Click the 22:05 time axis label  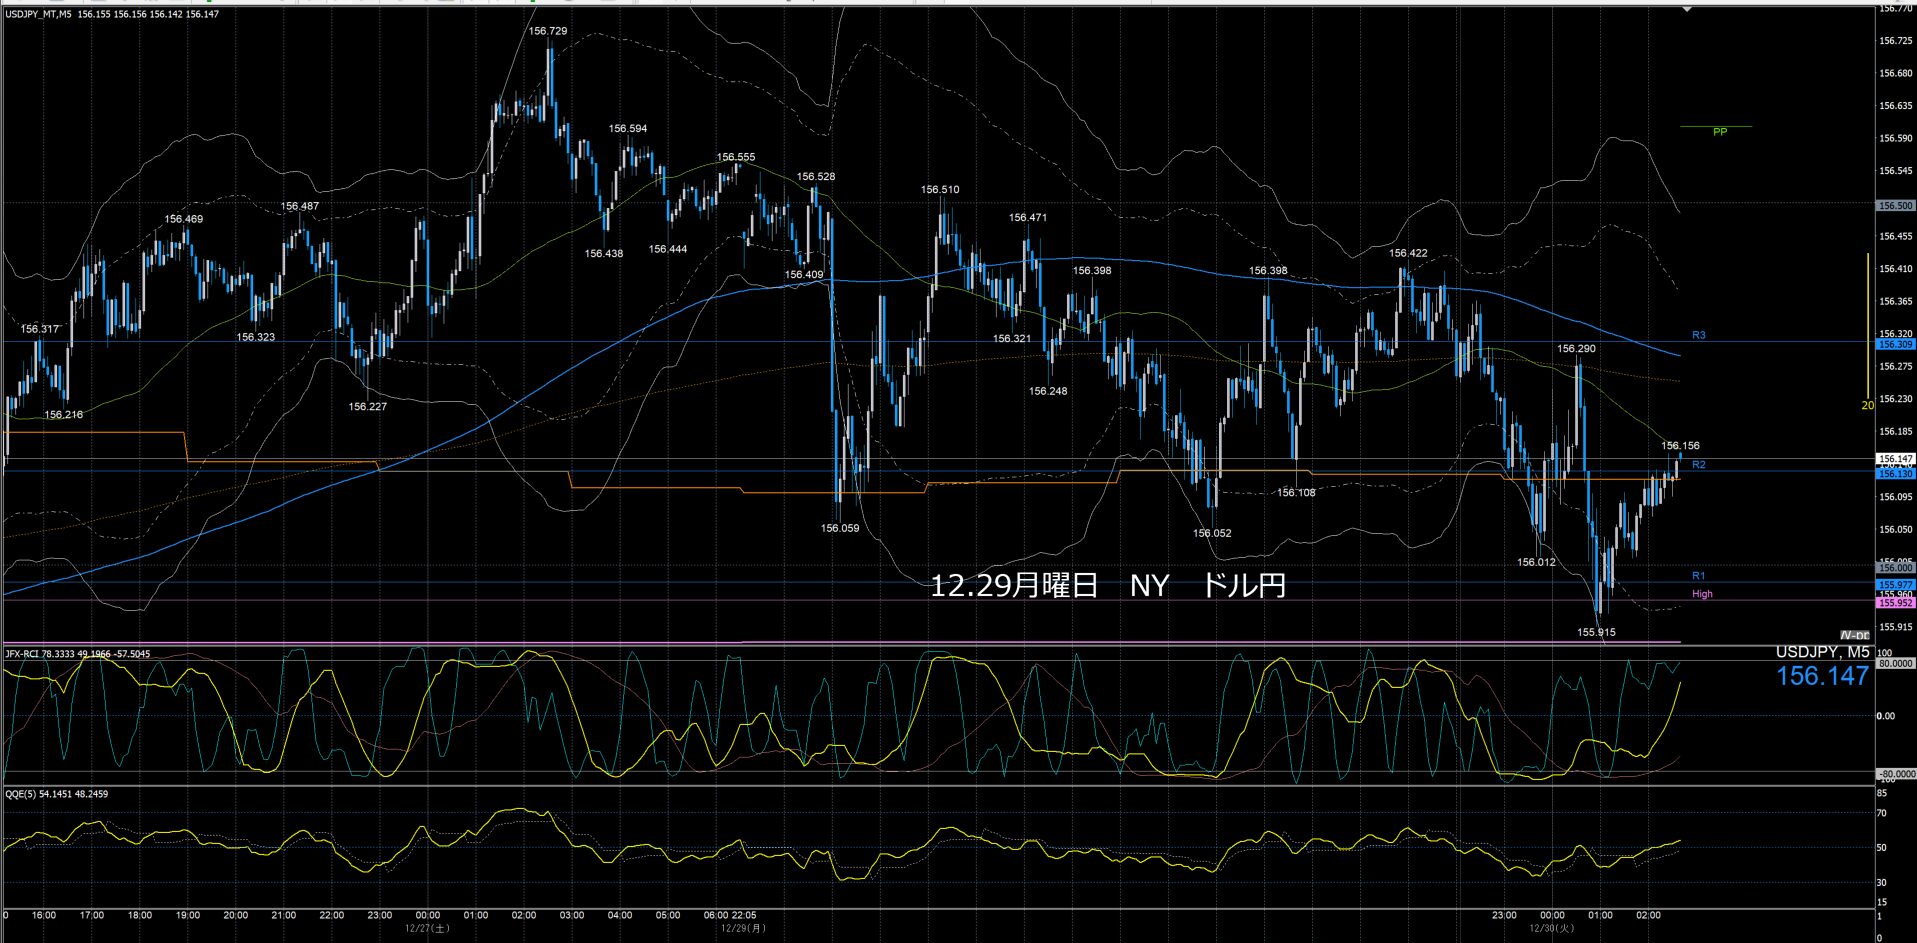click(743, 915)
